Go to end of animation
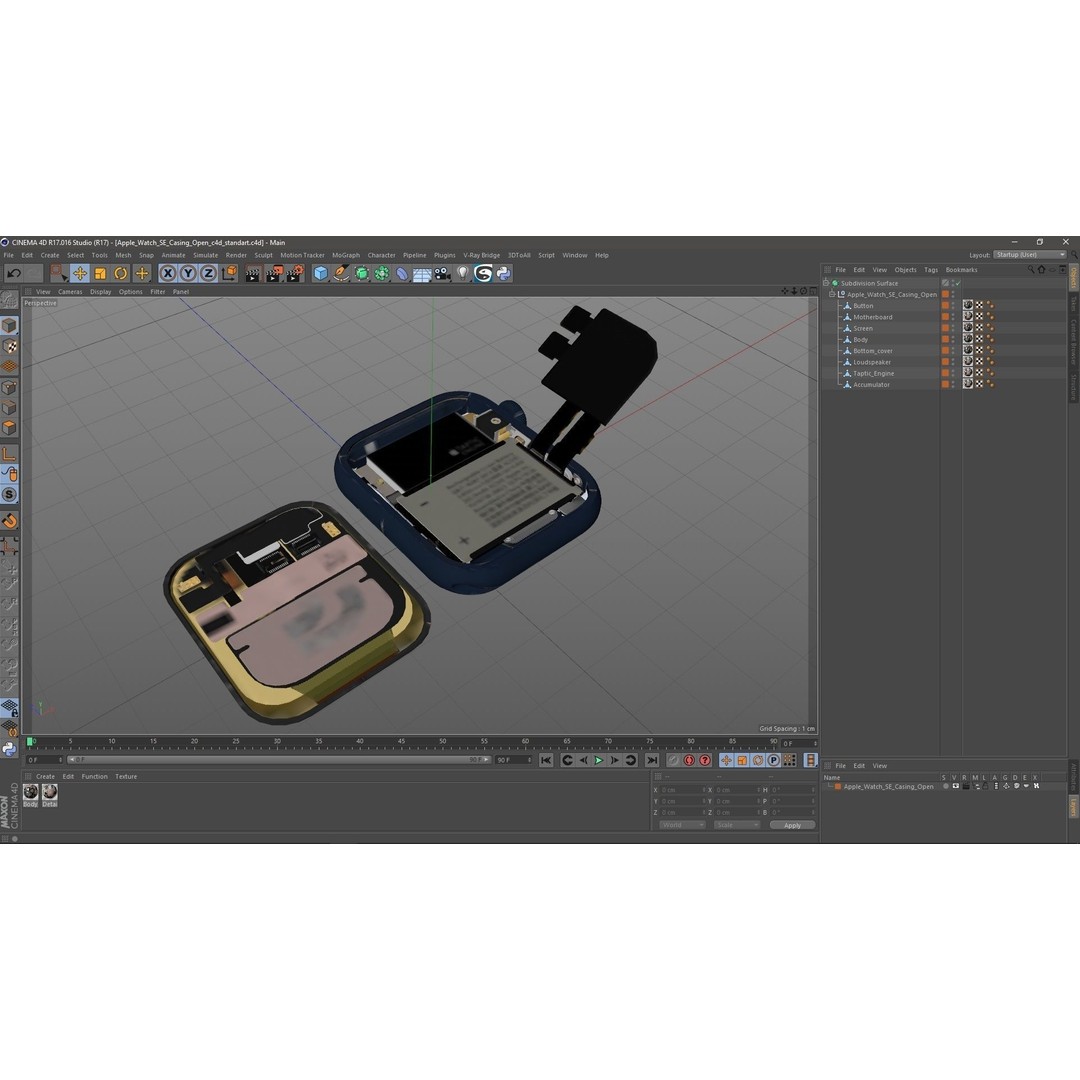 652,760
